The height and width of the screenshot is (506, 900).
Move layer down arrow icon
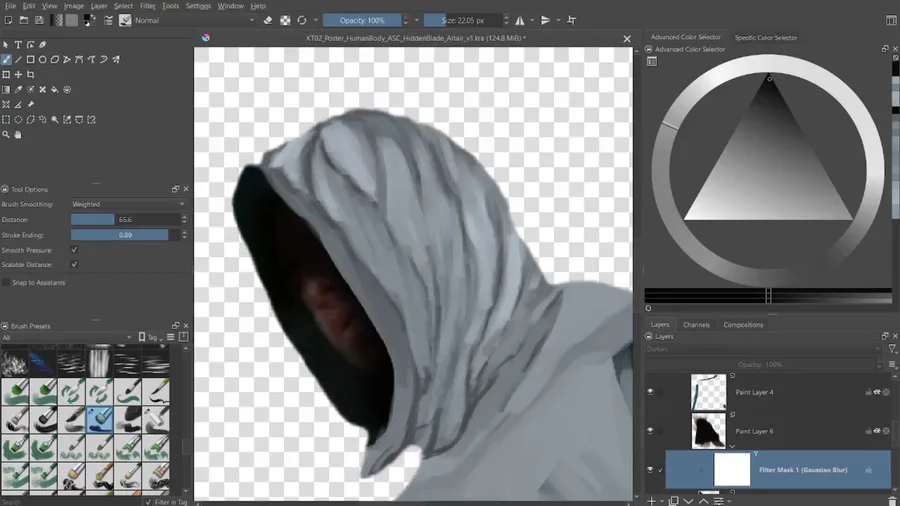(688, 501)
